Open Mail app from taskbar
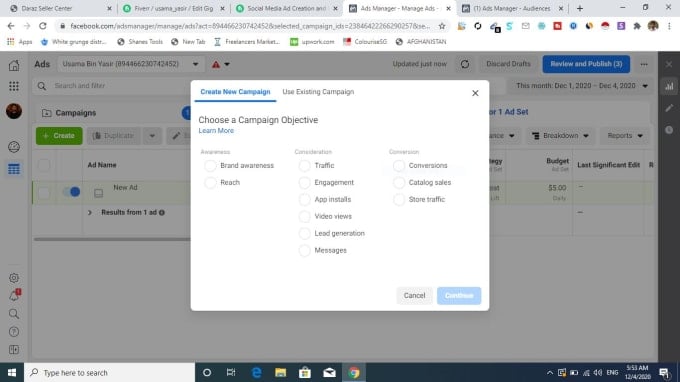This screenshot has height=382, width=680. click(x=329, y=372)
